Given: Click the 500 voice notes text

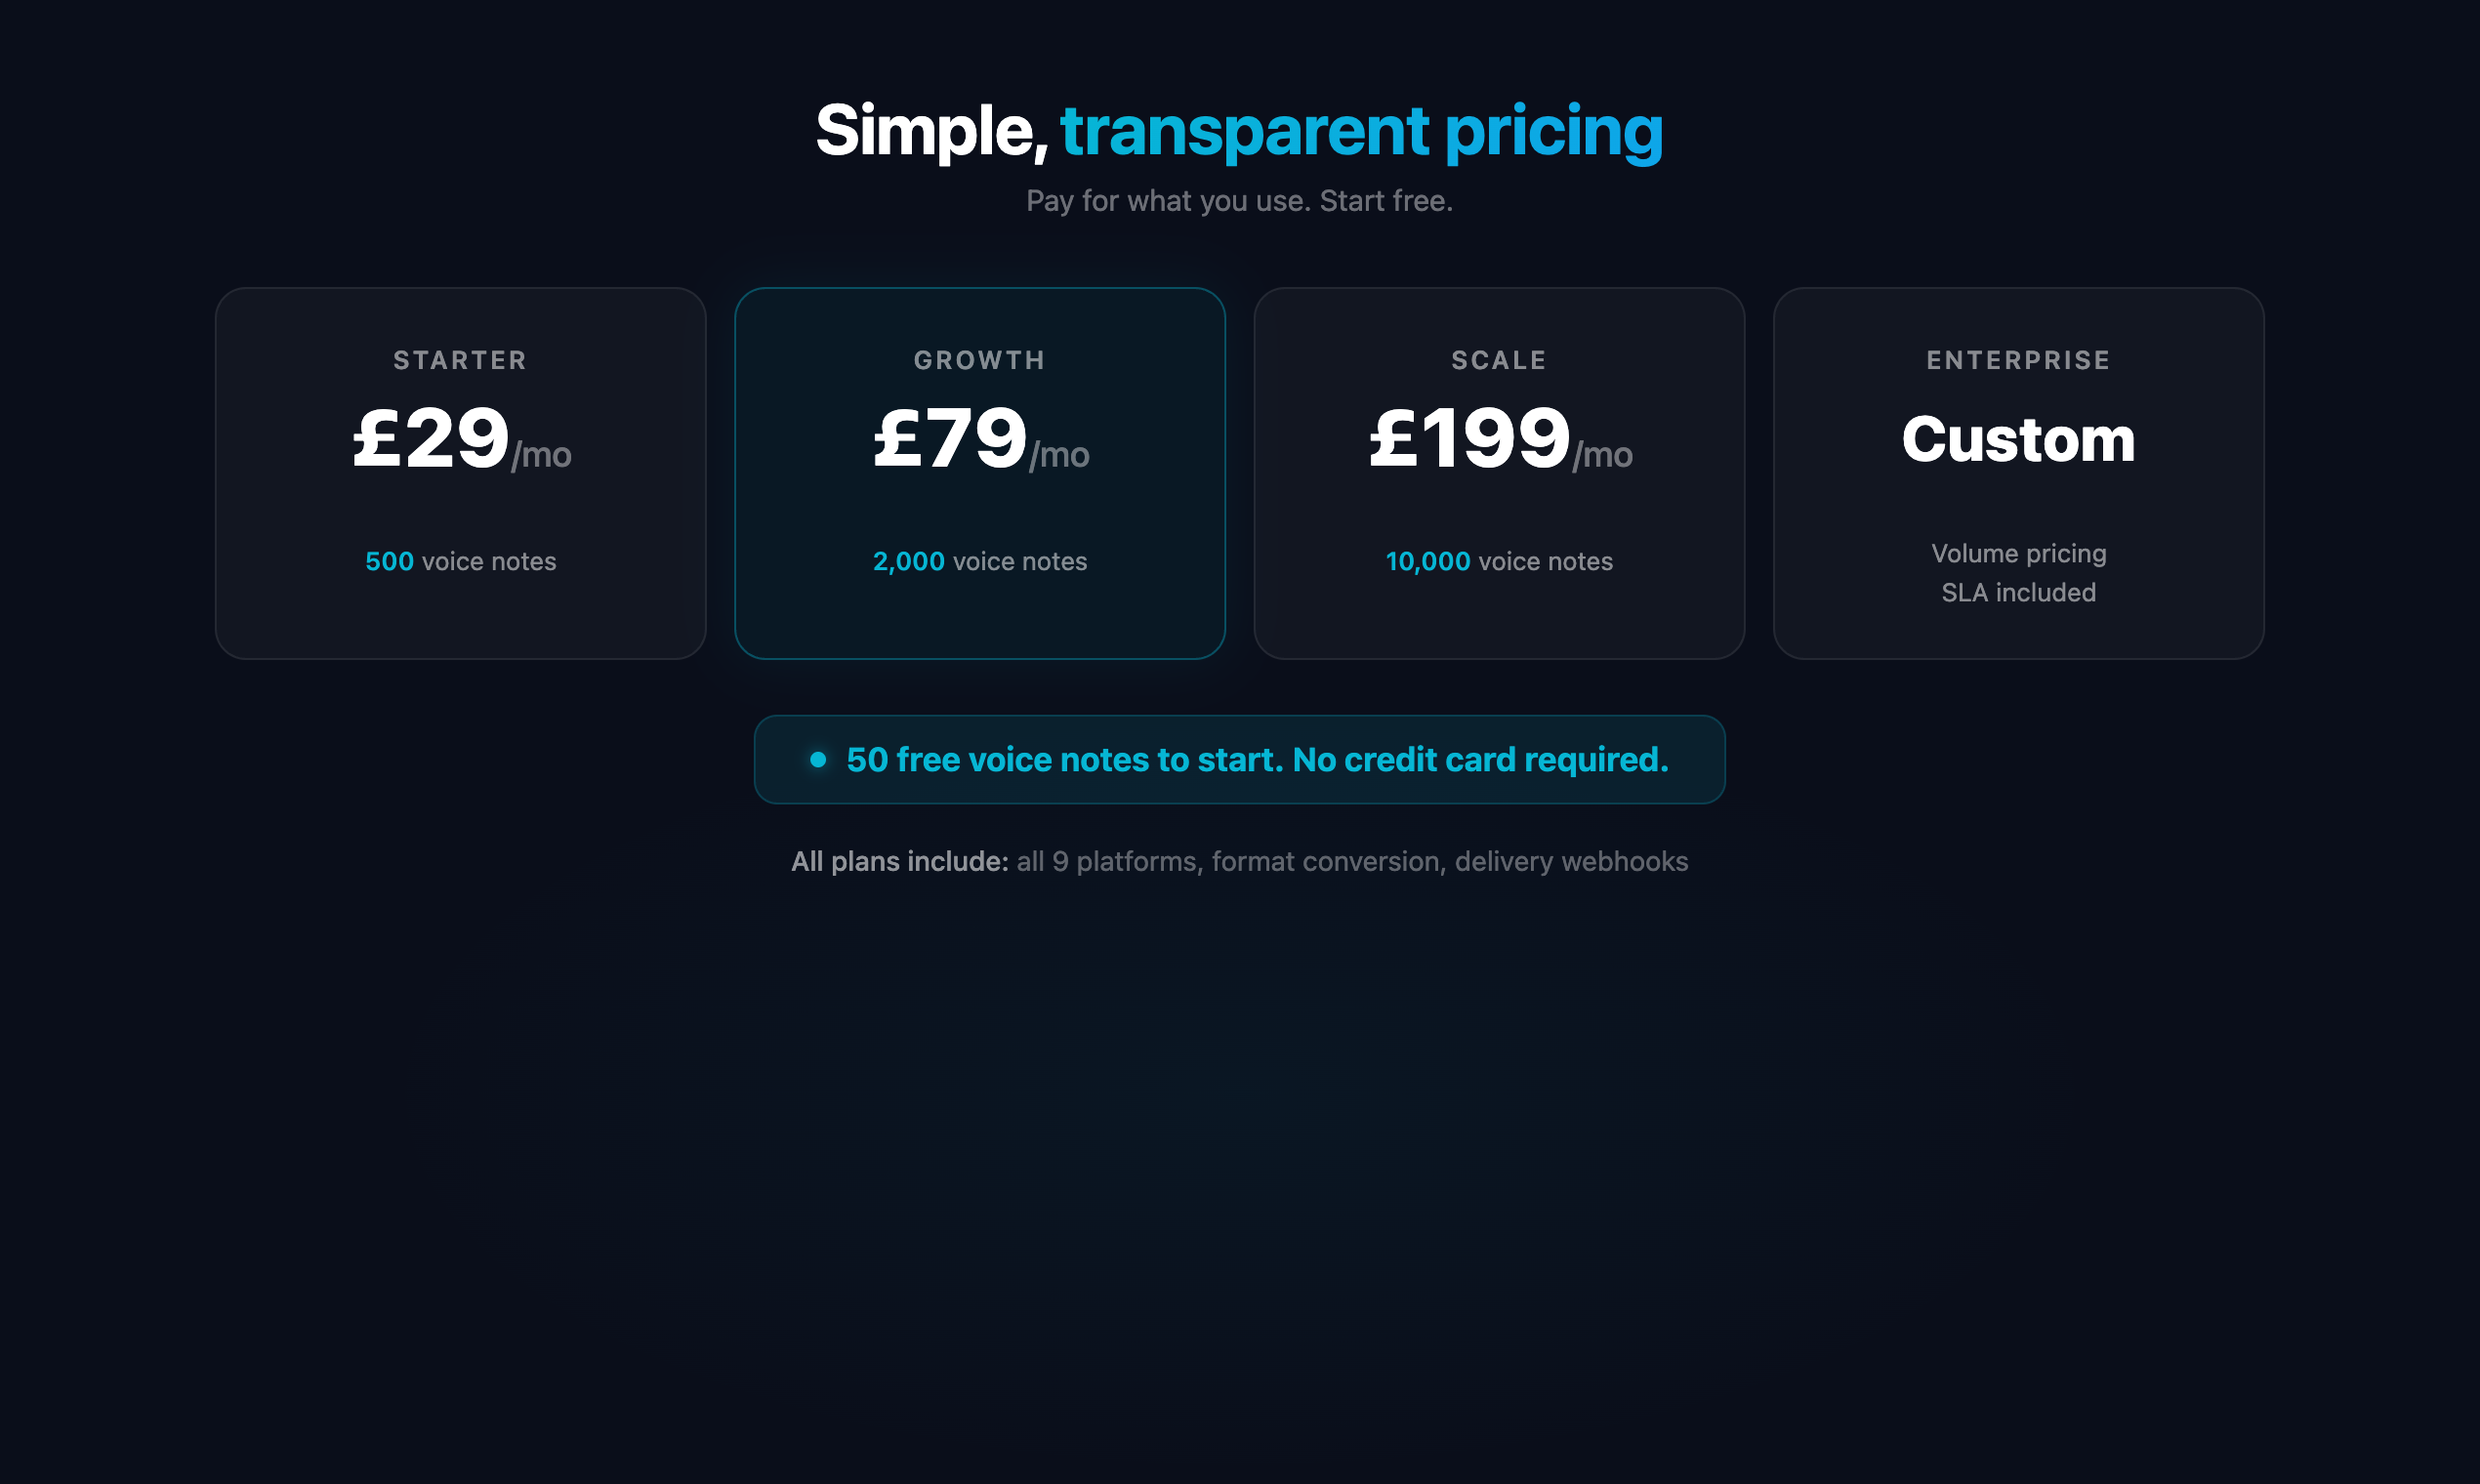Looking at the screenshot, I should 459,561.
